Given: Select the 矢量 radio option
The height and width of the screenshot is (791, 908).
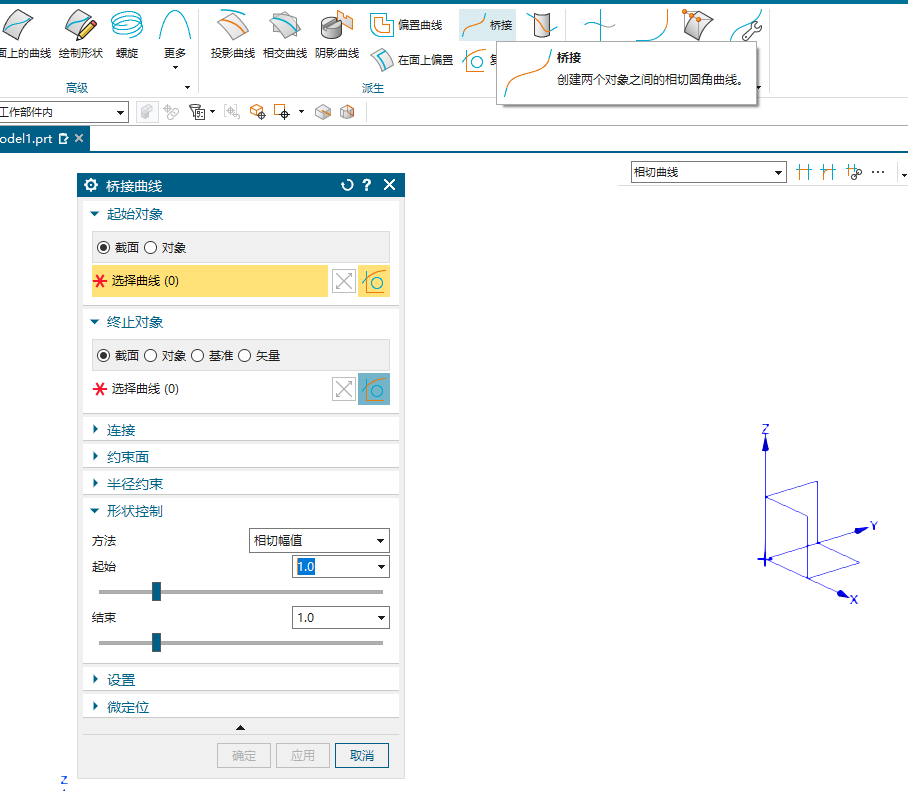Looking at the screenshot, I should point(244,356).
